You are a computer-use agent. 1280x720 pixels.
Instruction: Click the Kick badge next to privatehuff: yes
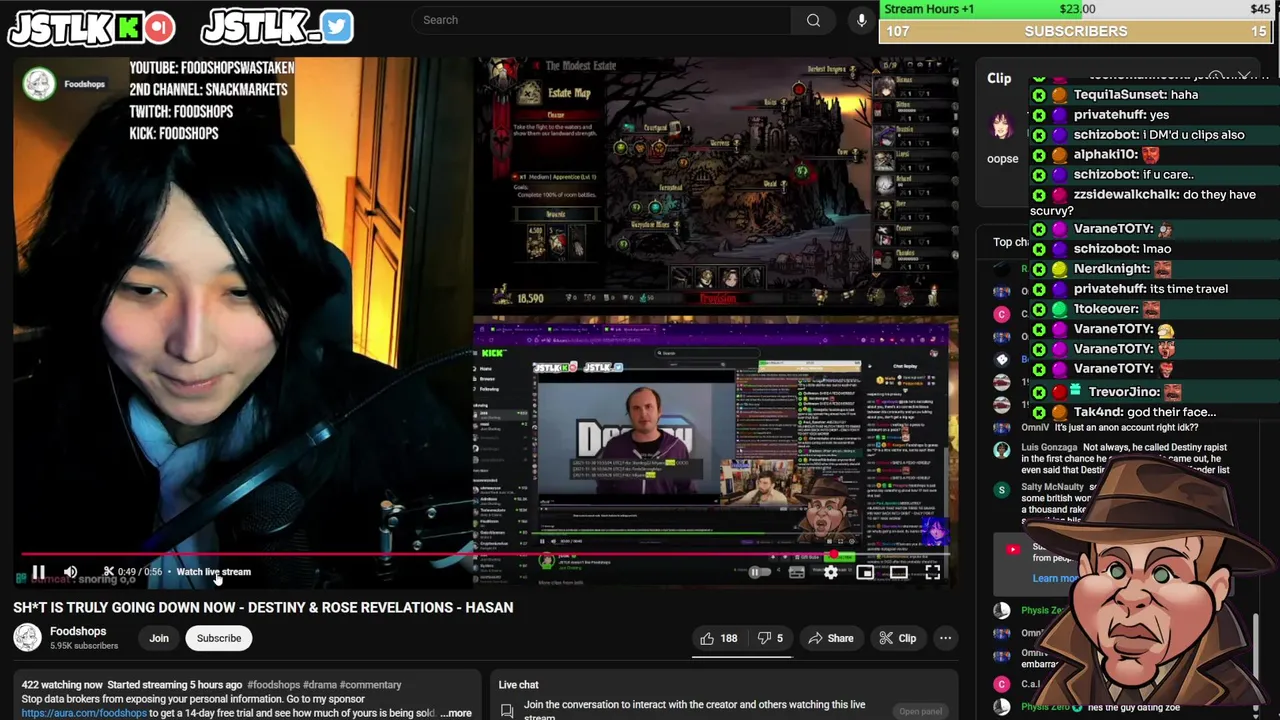pos(1039,115)
